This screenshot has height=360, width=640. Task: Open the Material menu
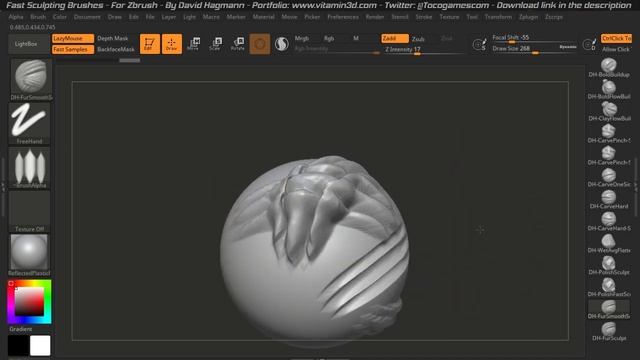(264, 17)
